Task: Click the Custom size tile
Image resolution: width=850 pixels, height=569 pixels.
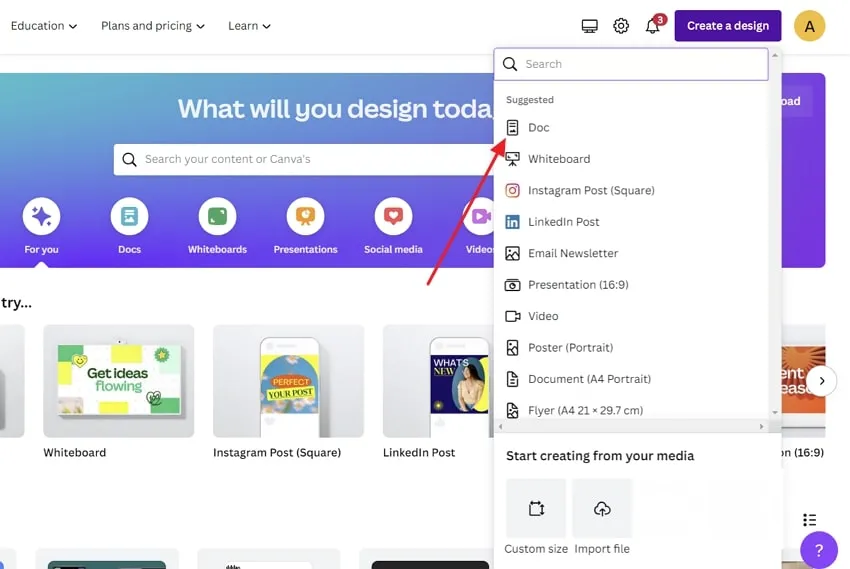Action: click(536, 508)
